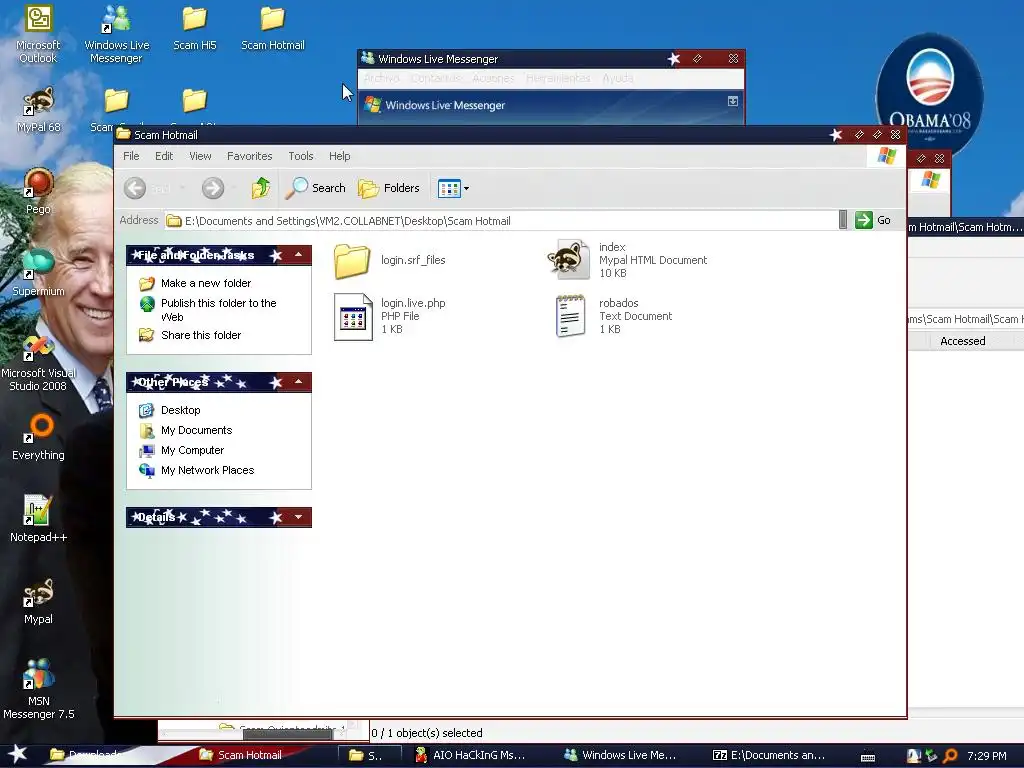The width and height of the screenshot is (1024, 768).
Task: Collapse the Other Places panel
Action: [x=298, y=381]
